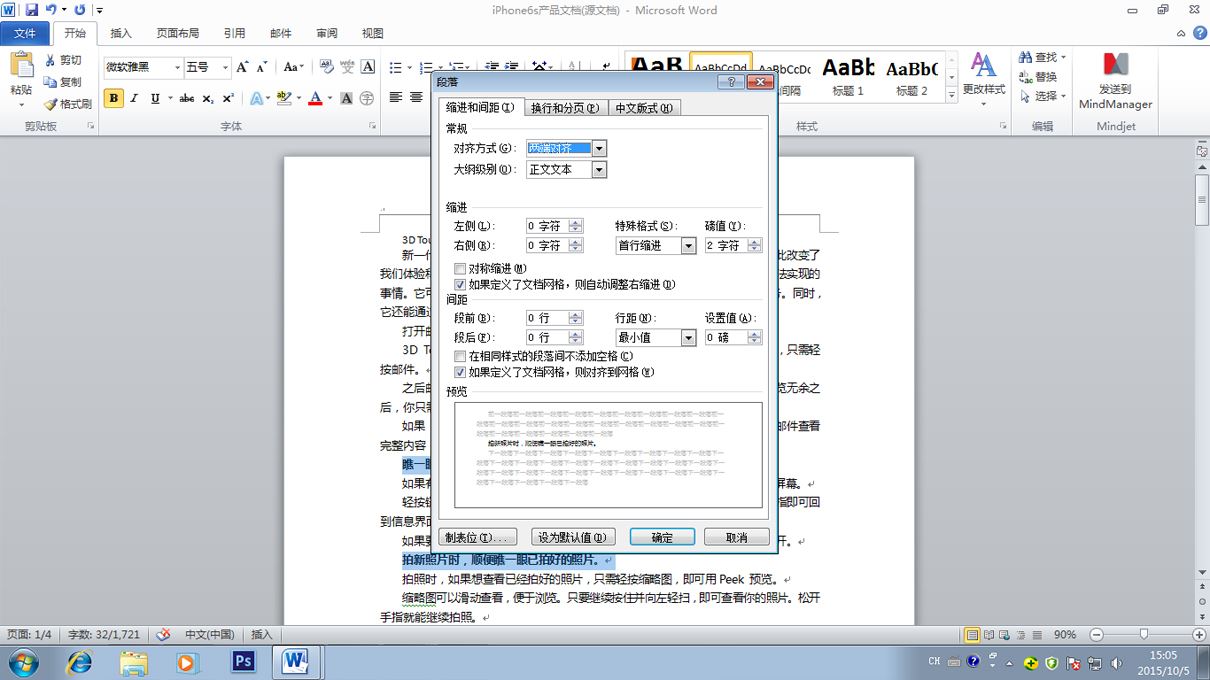
Task: Open the 文件 (File) tab
Action: click(24, 33)
